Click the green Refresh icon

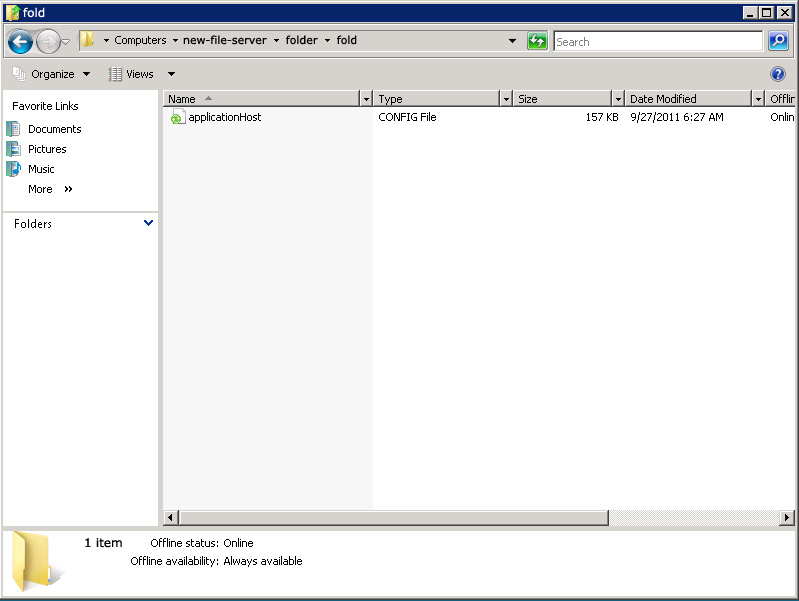pyautogui.click(x=537, y=41)
